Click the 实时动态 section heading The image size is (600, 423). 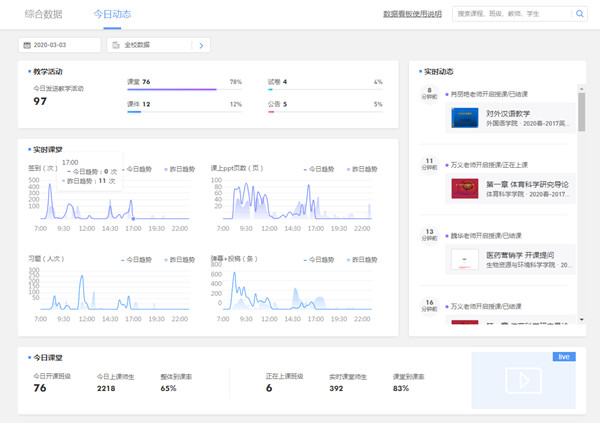439,72
